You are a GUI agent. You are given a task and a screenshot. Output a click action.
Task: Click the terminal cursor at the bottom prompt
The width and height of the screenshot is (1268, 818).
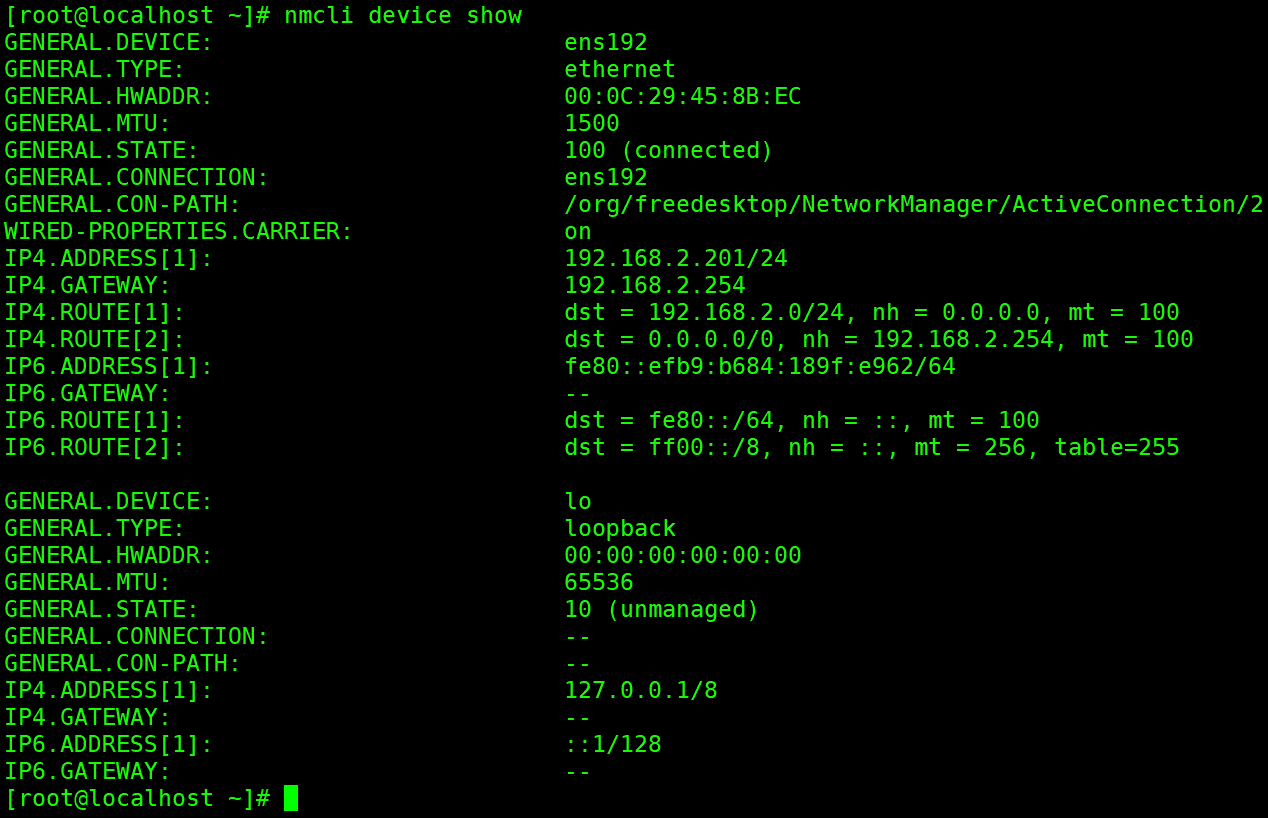(291, 798)
